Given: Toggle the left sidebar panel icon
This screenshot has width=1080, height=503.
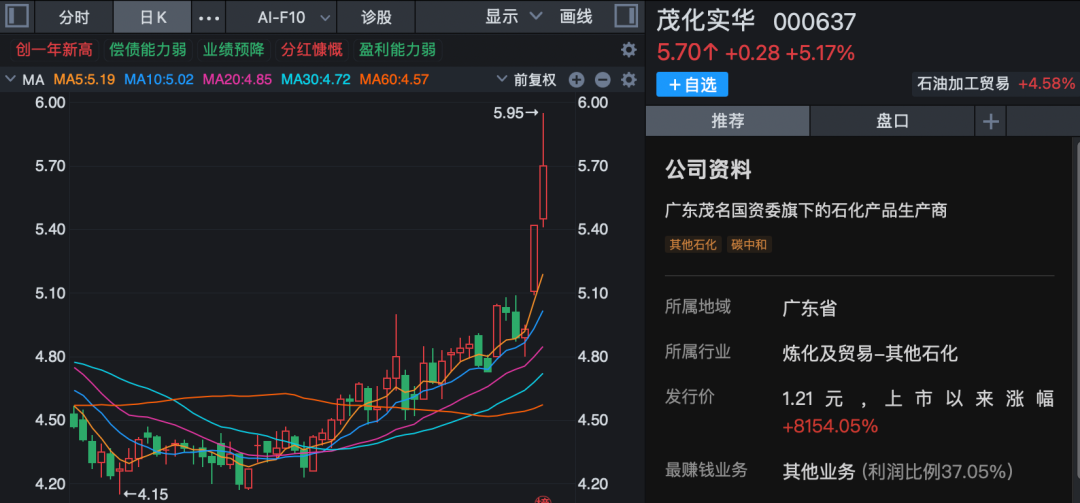Looking at the screenshot, I should click(18, 16).
